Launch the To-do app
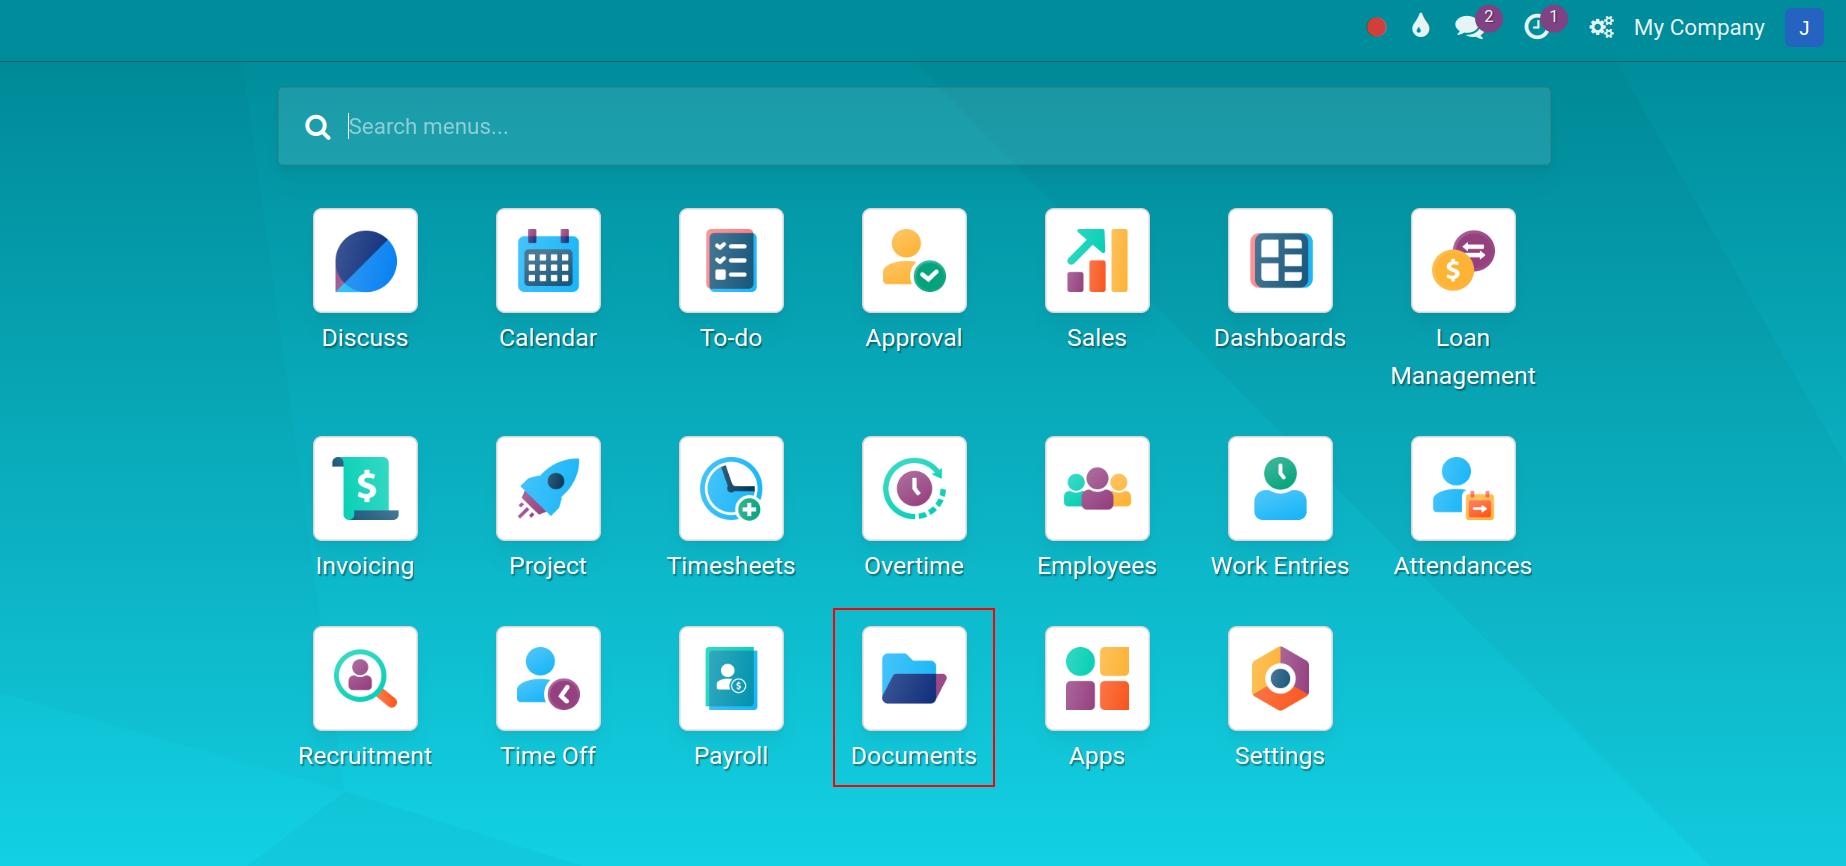Screen dimensions: 1846x866 731,261
